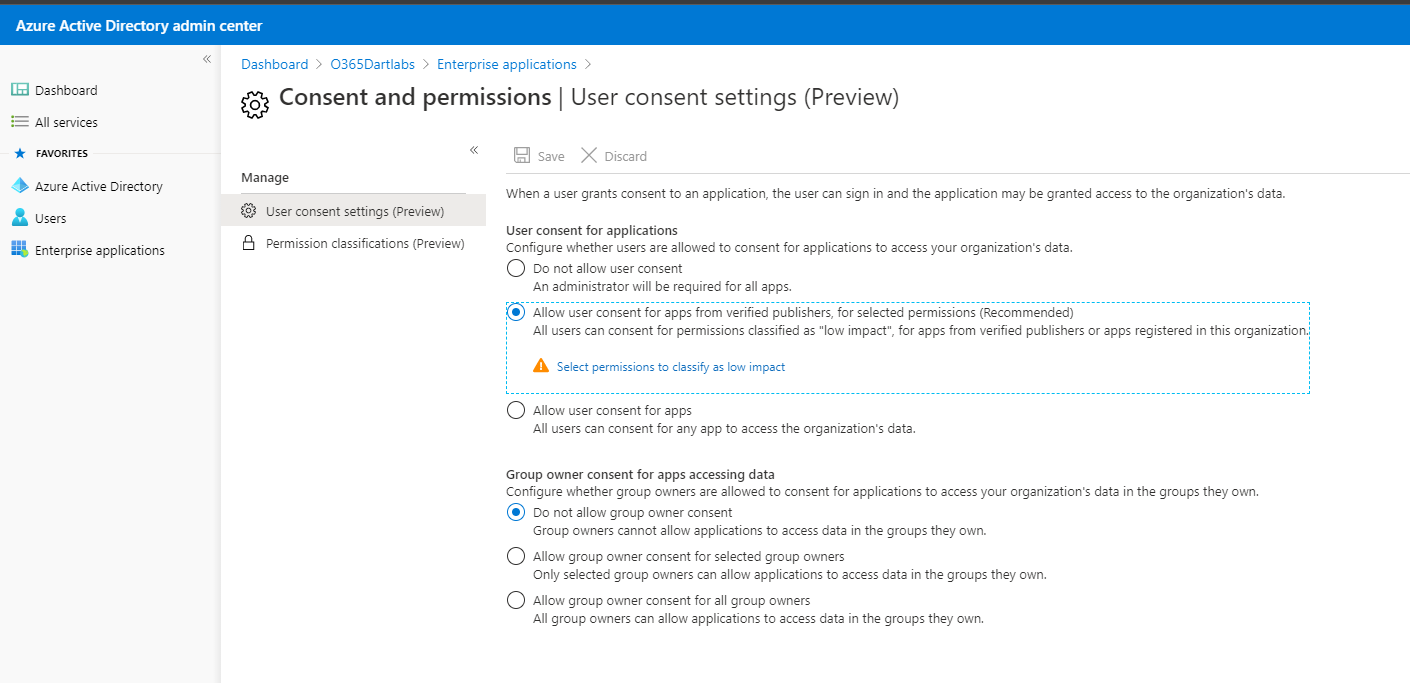1410x683 pixels.
Task: Collapse the left navigation sidebar chevron
Action: pyautogui.click(x=207, y=59)
